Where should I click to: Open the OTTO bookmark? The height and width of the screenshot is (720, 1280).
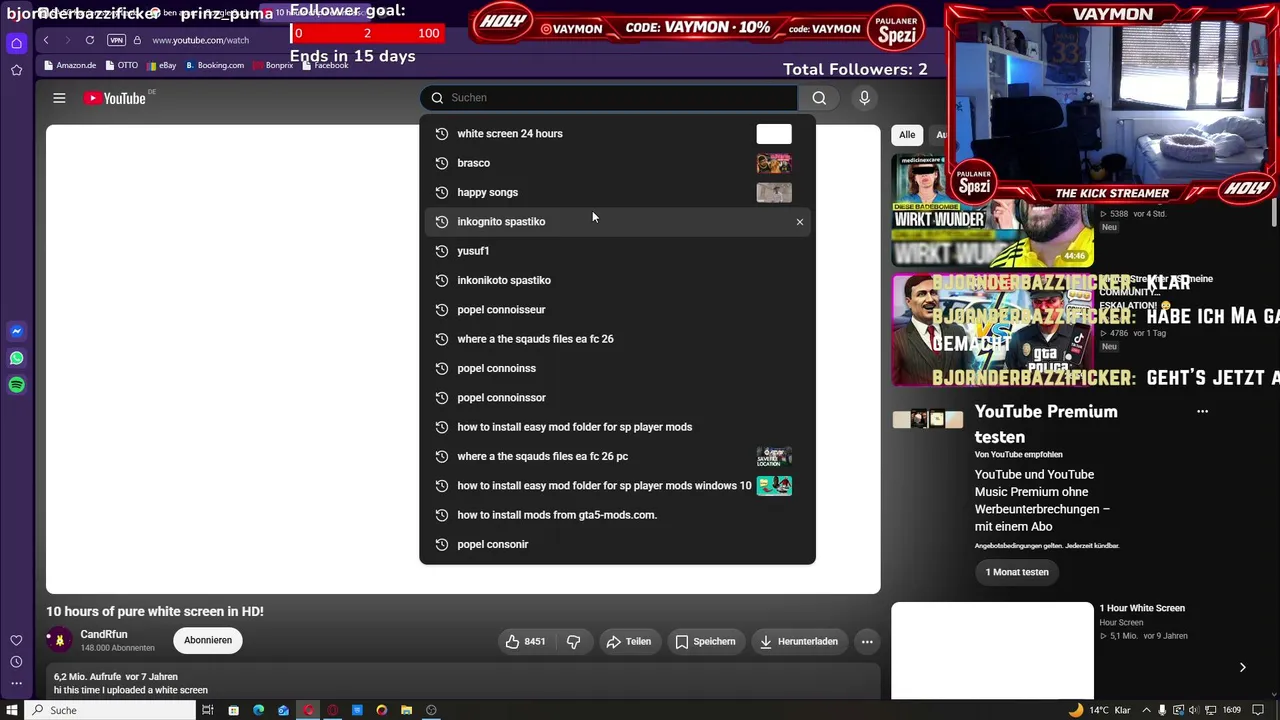coord(122,66)
